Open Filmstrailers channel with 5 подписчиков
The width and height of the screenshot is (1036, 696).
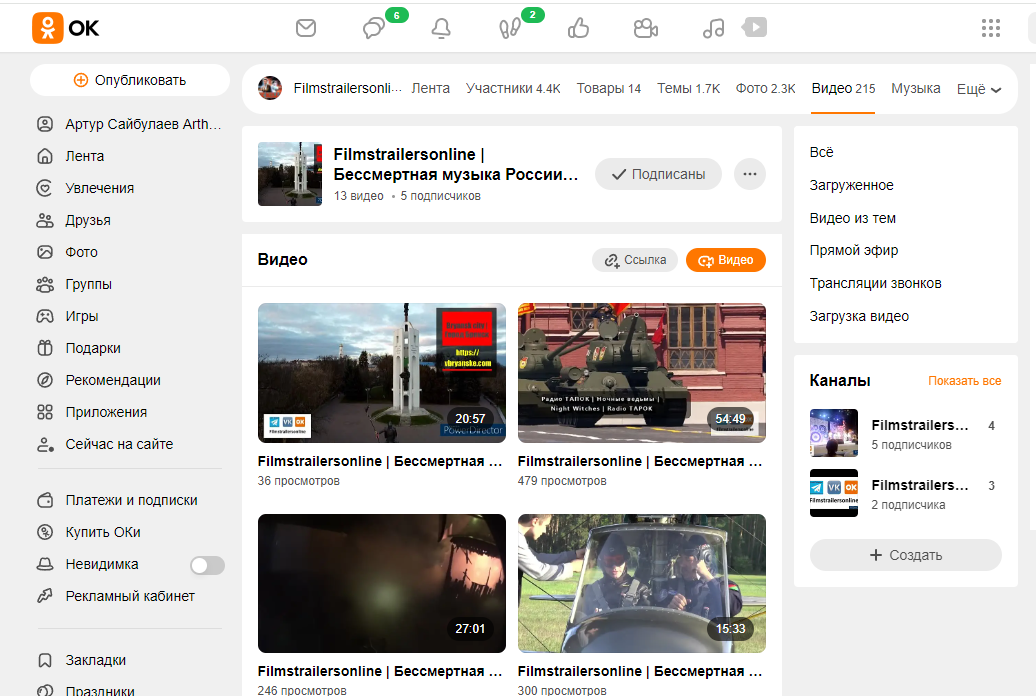(x=905, y=434)
